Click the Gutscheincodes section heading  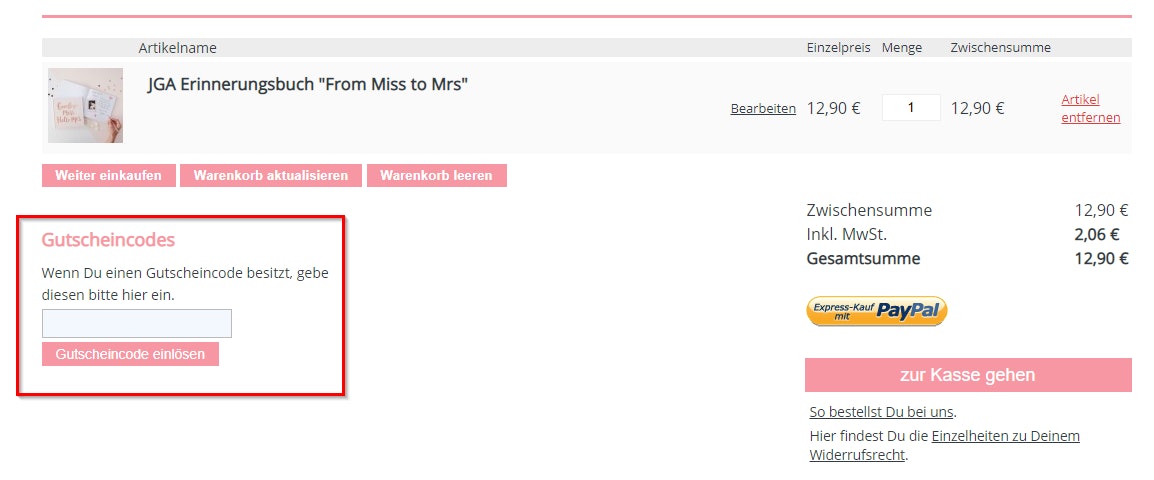(x=108, y=240)
